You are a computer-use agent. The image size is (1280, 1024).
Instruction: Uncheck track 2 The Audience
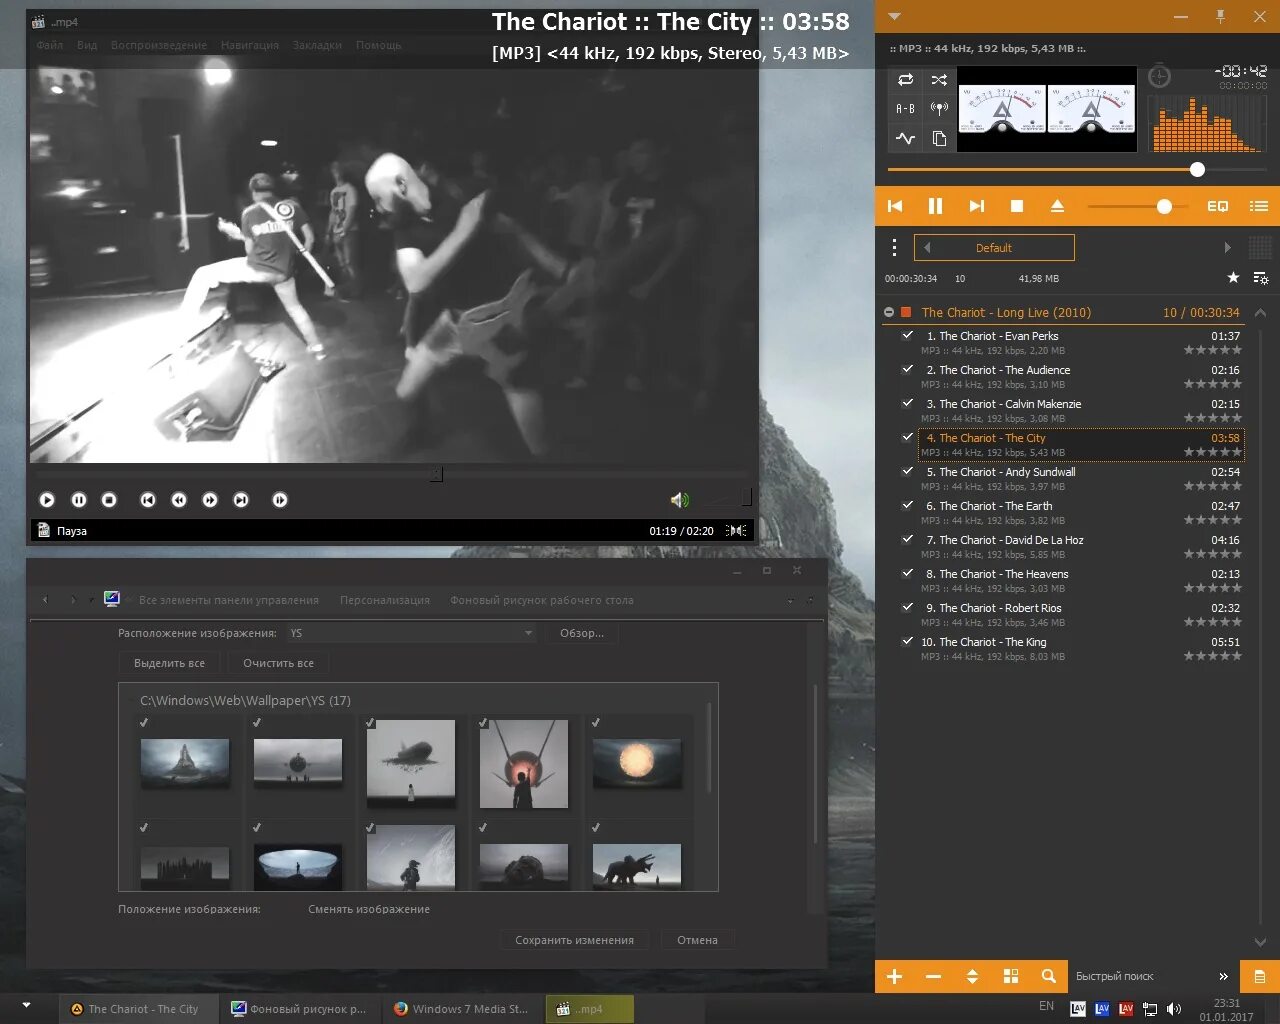pos(907,370)
